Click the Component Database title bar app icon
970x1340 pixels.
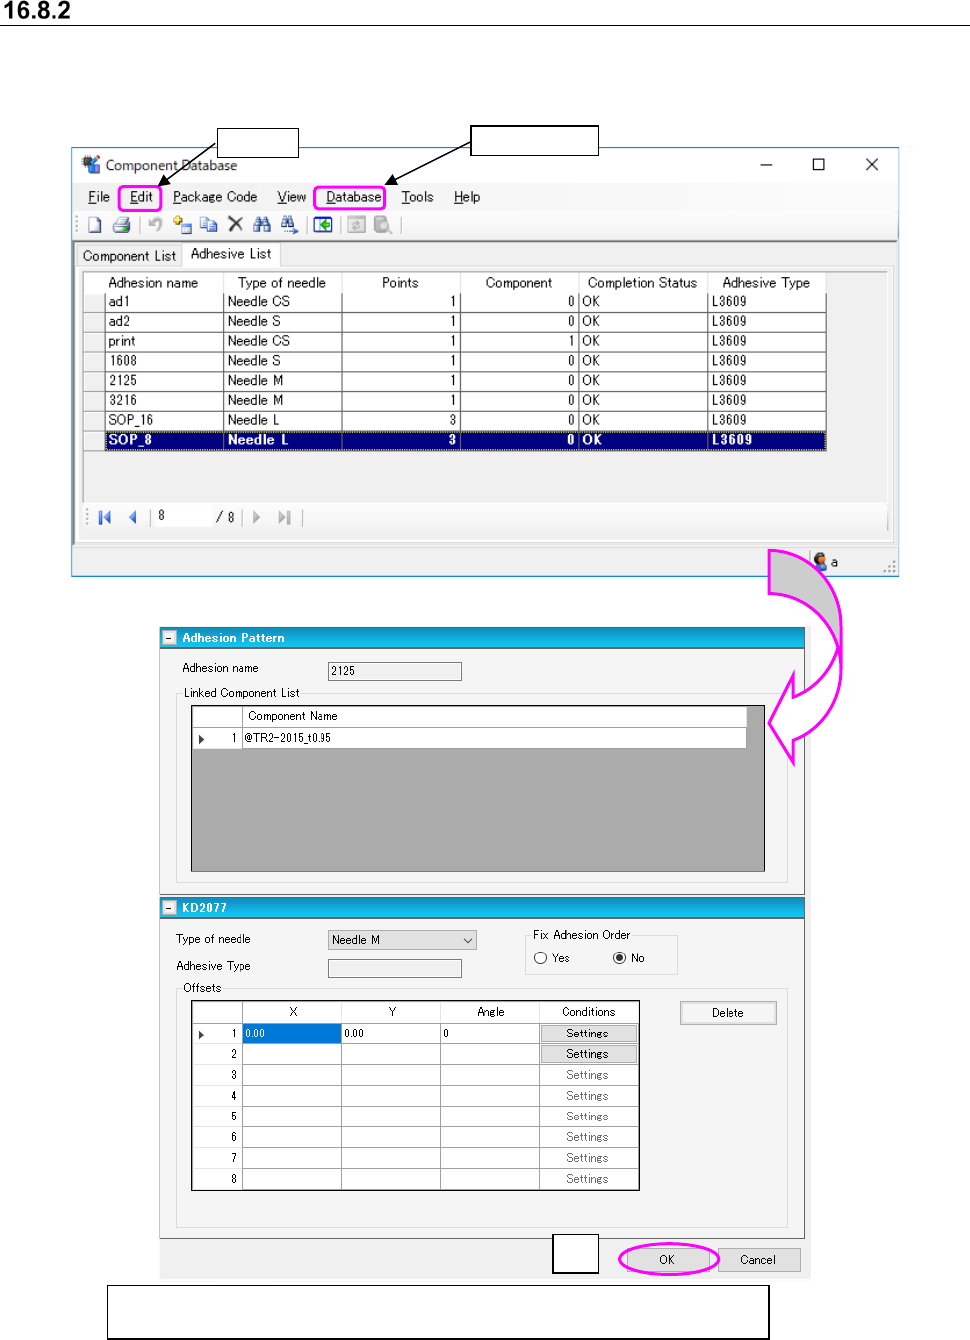pyautogui.click(x=91, y=164)
